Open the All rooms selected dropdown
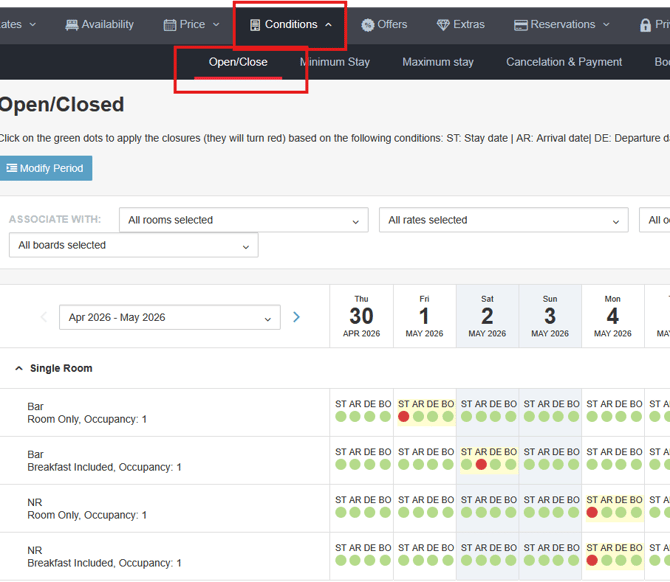Image resolution: width=670 pixels, height=582 pixels. [x=244, y=220]
